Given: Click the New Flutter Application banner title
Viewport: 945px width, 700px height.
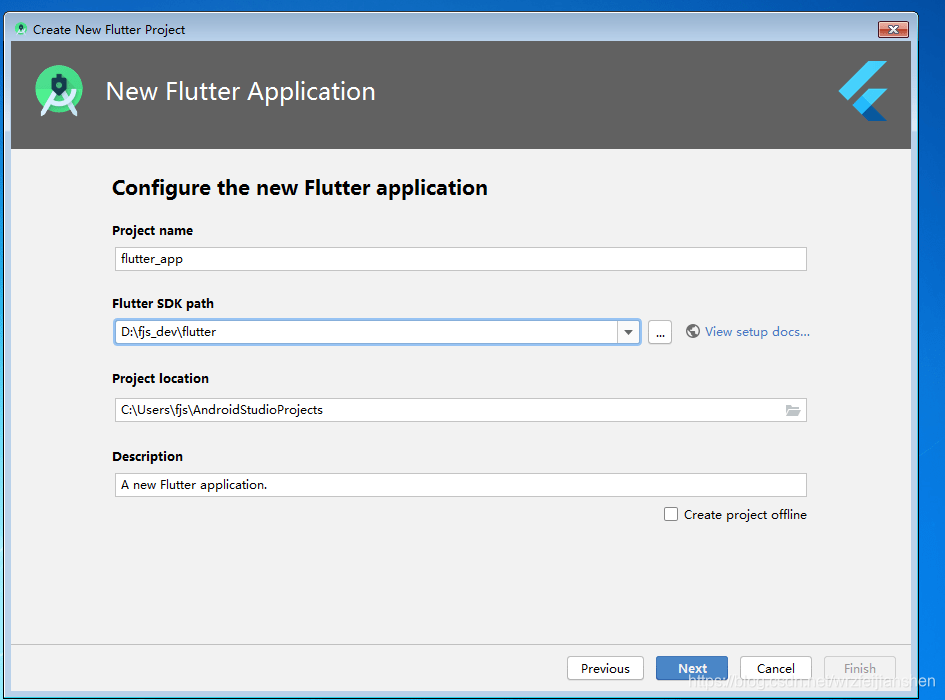Looking at the screenshot, I should pyautogui.click(x=240, y=92).
